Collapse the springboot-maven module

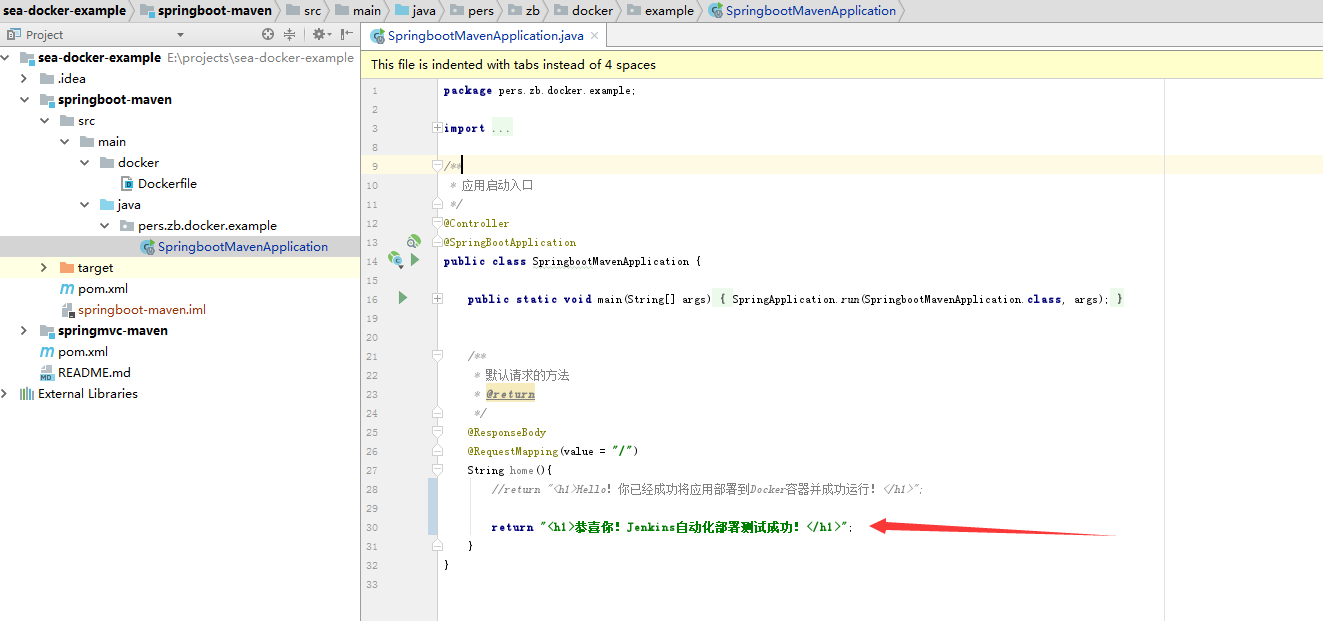(x=24, y=100)
